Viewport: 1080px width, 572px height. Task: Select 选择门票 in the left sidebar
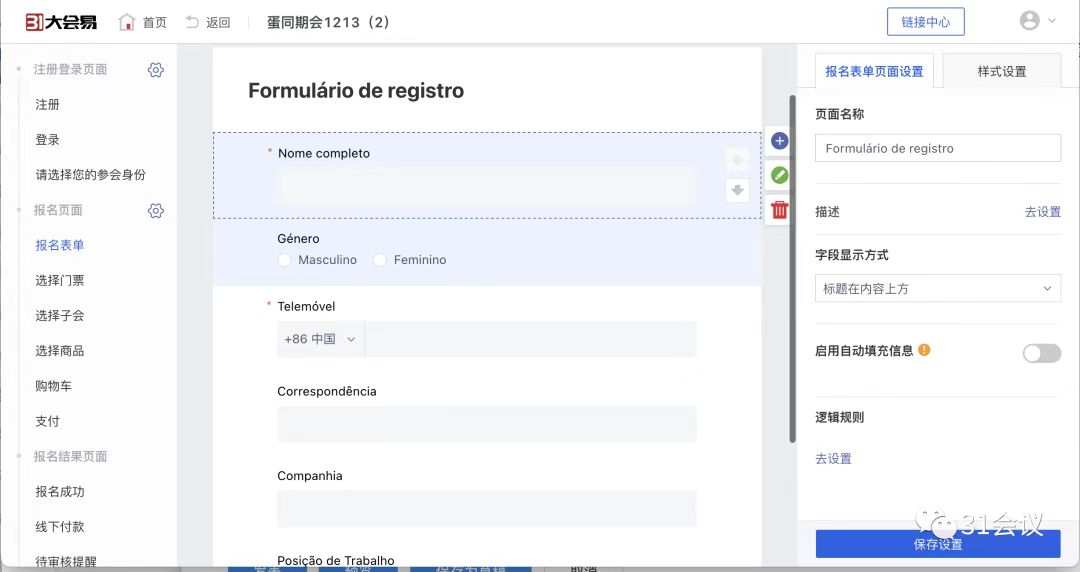[60, 281]
